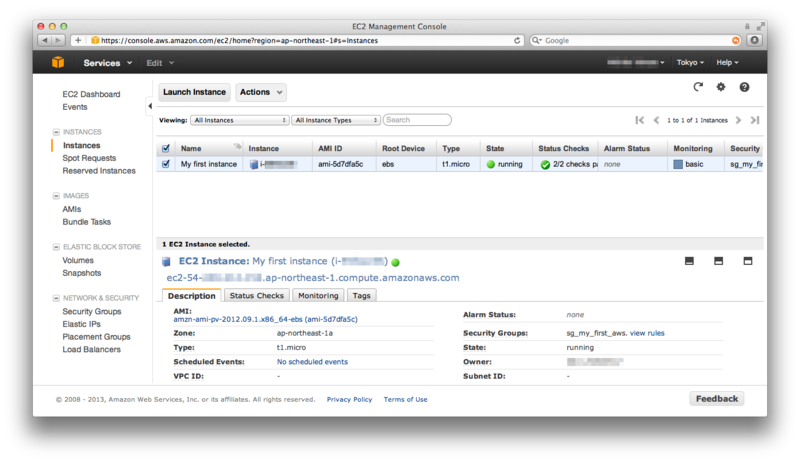Collapse the IMAGES sidebar section
The width and height of the screenshot is (800, 462).
[x=56, y=196]
